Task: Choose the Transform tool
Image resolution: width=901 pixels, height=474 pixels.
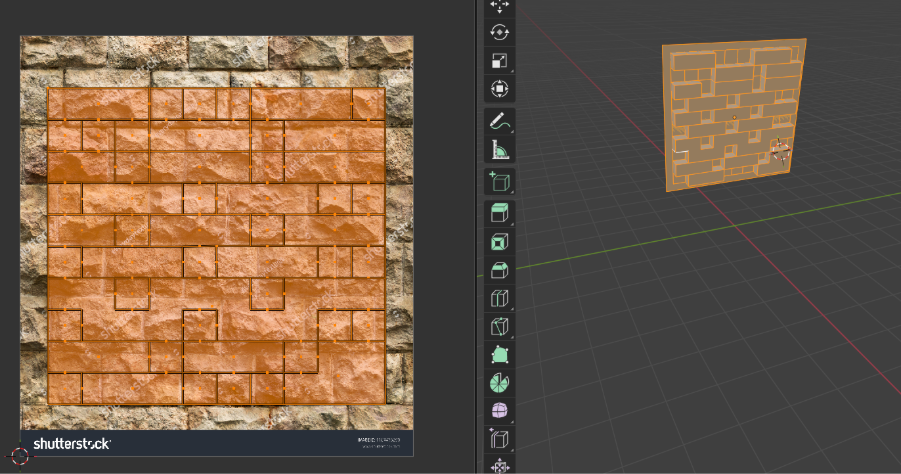Action: coord(498,89)
